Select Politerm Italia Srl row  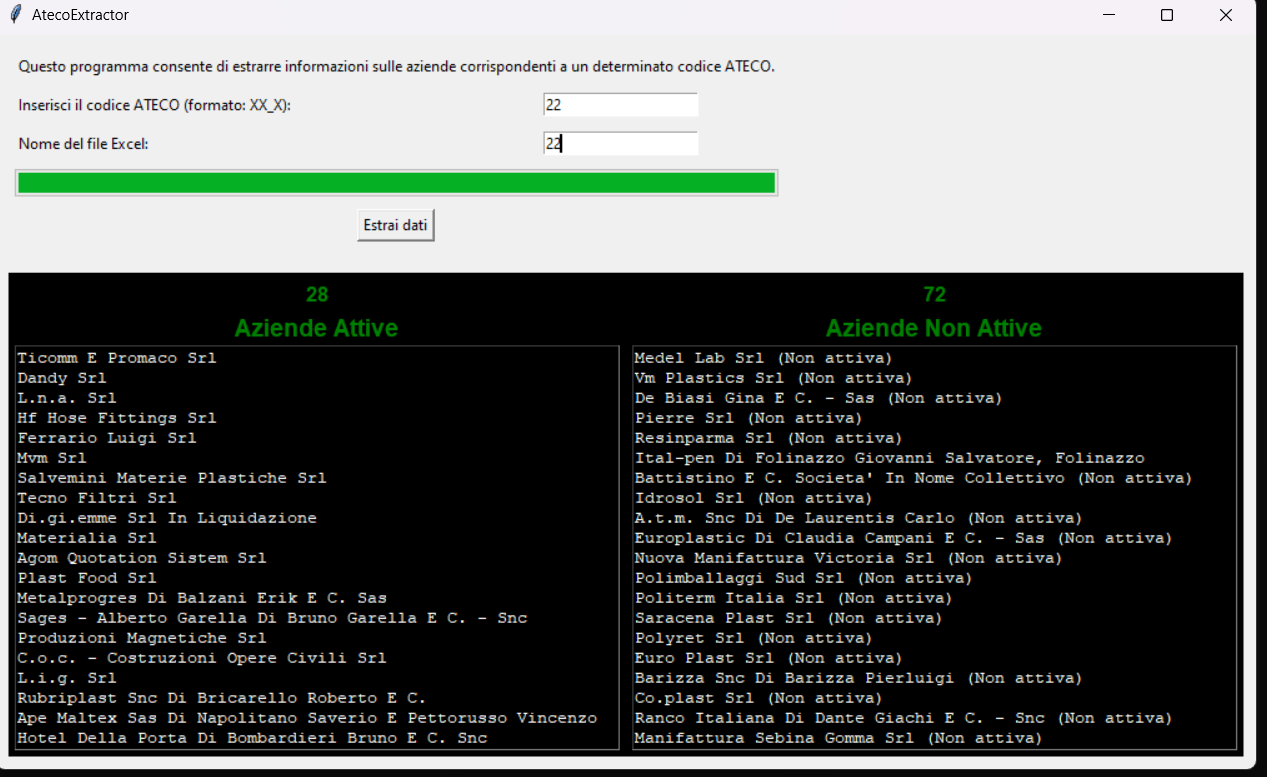click(934, 598)
